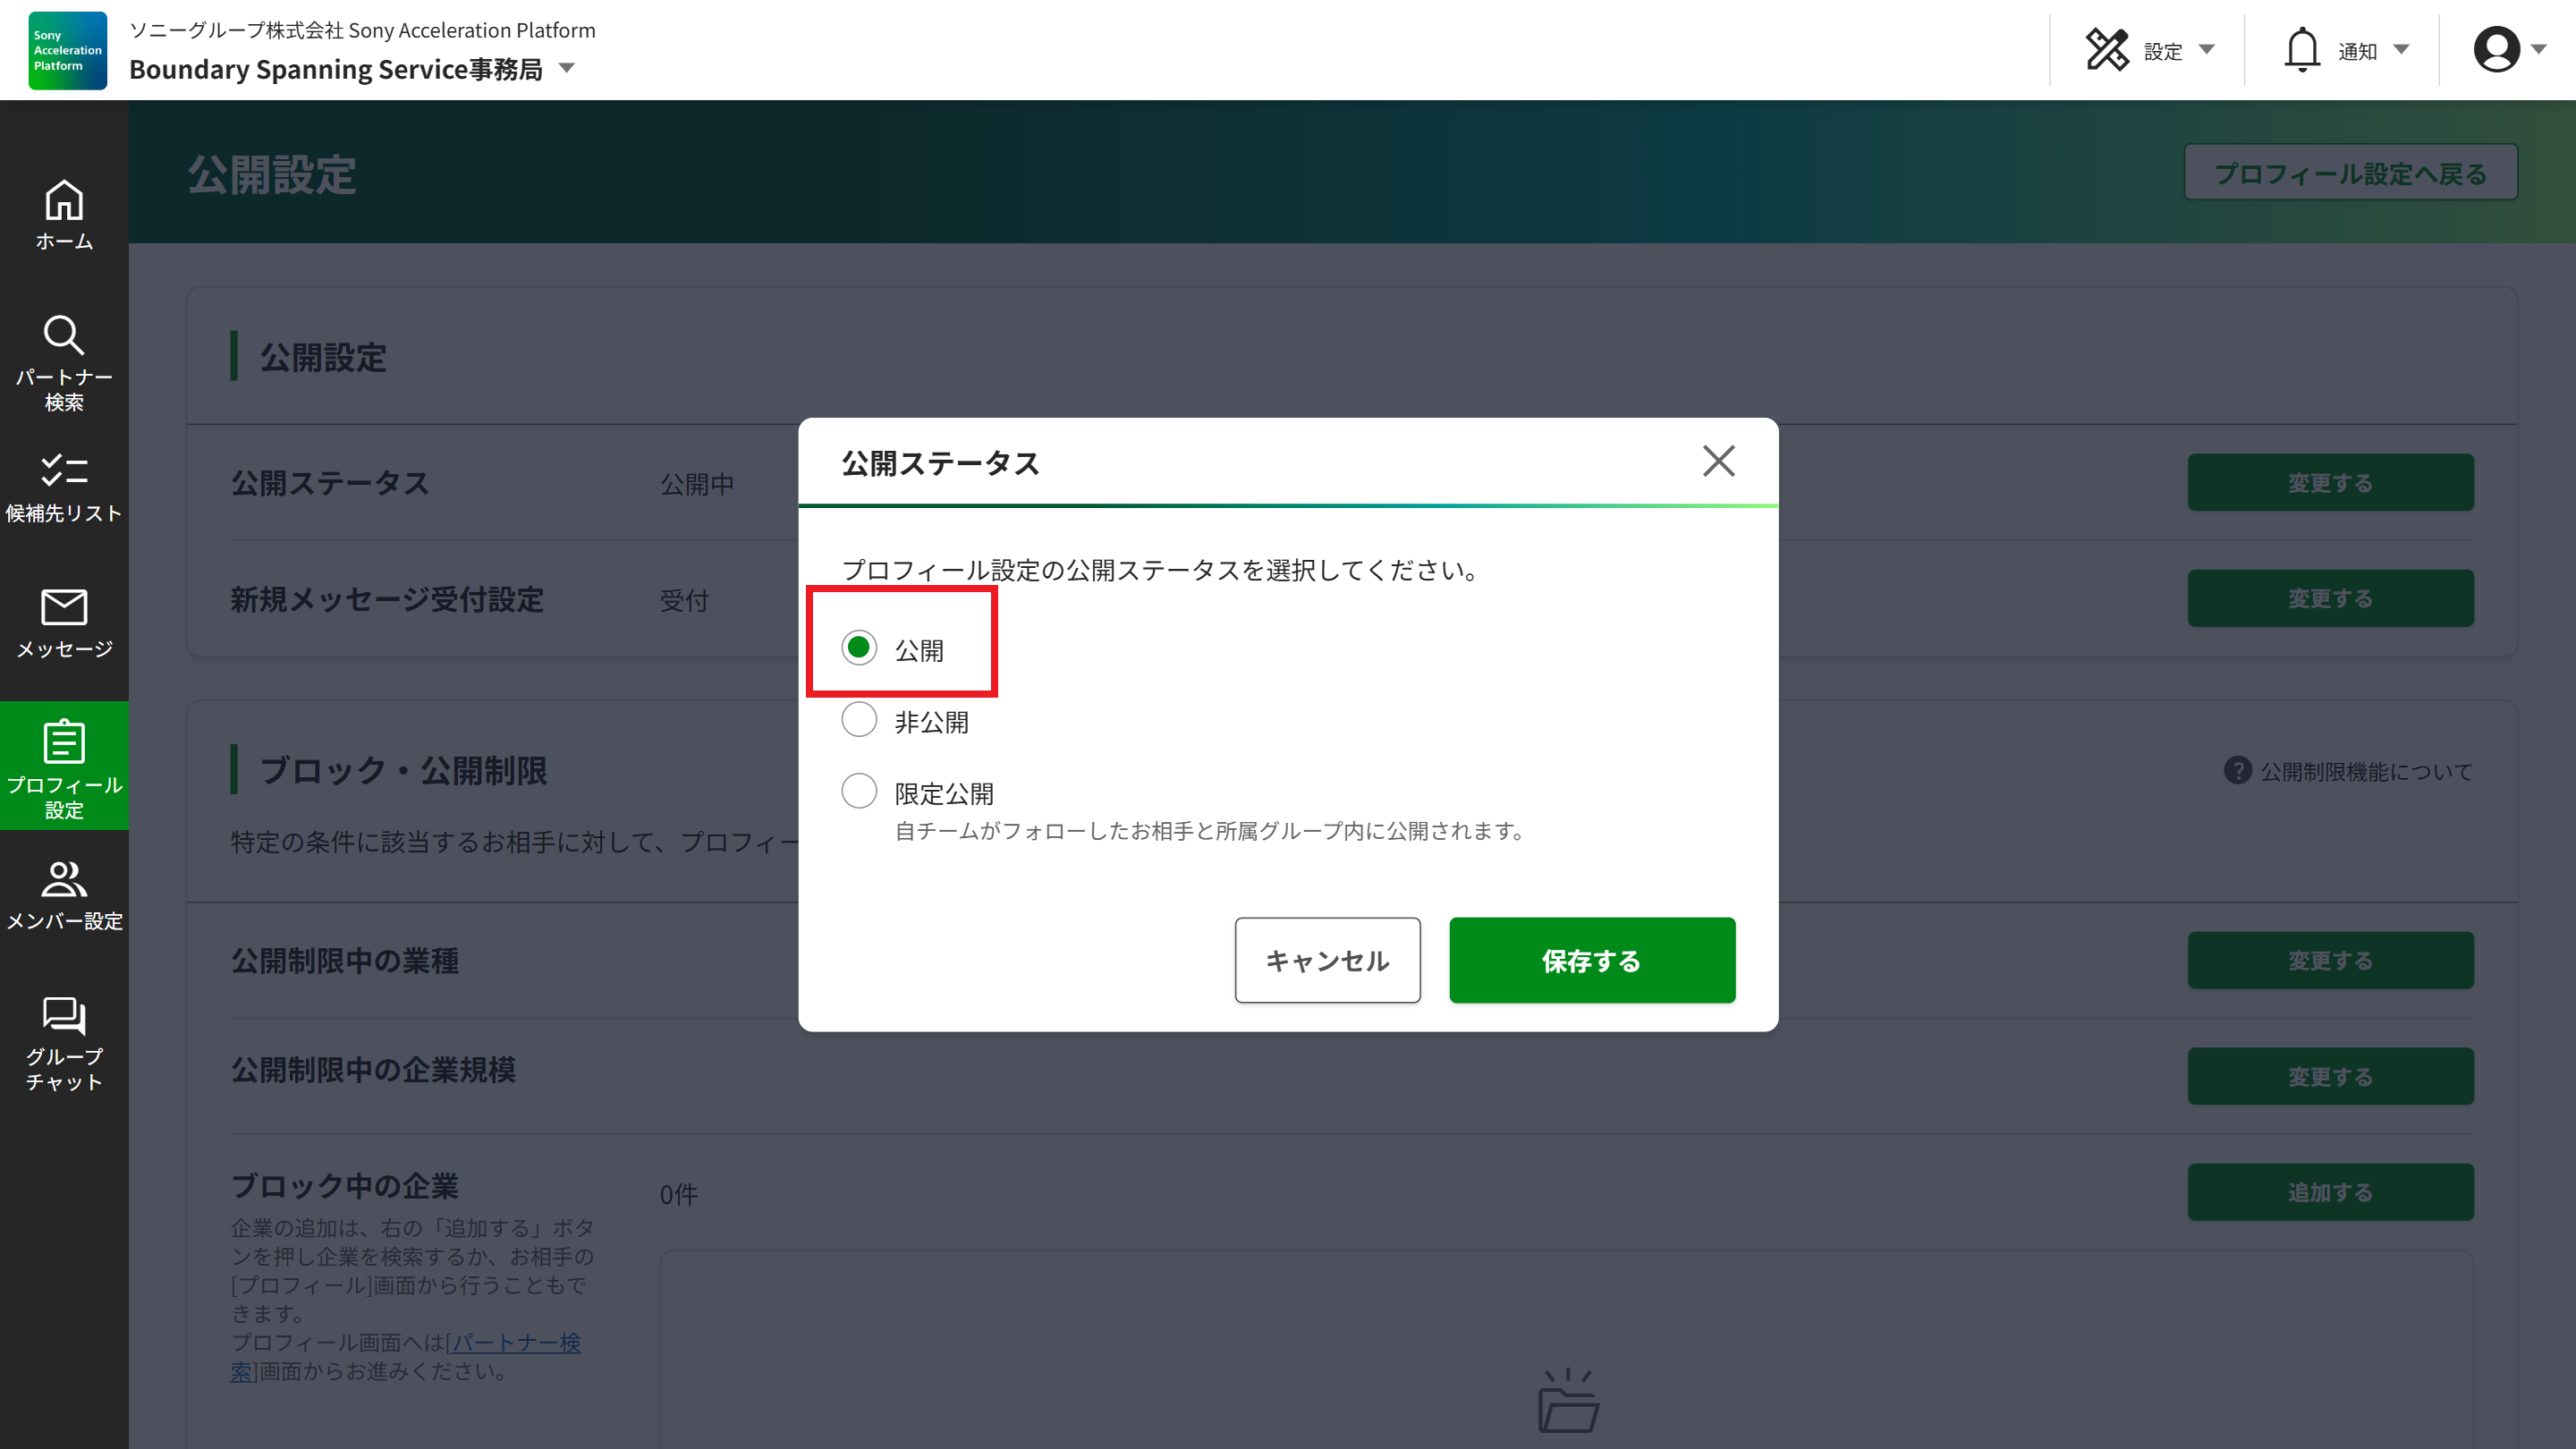
Task: Open notifications via the 通知 bell icon
Action: pyautogui.click(x=2302, y=48)
